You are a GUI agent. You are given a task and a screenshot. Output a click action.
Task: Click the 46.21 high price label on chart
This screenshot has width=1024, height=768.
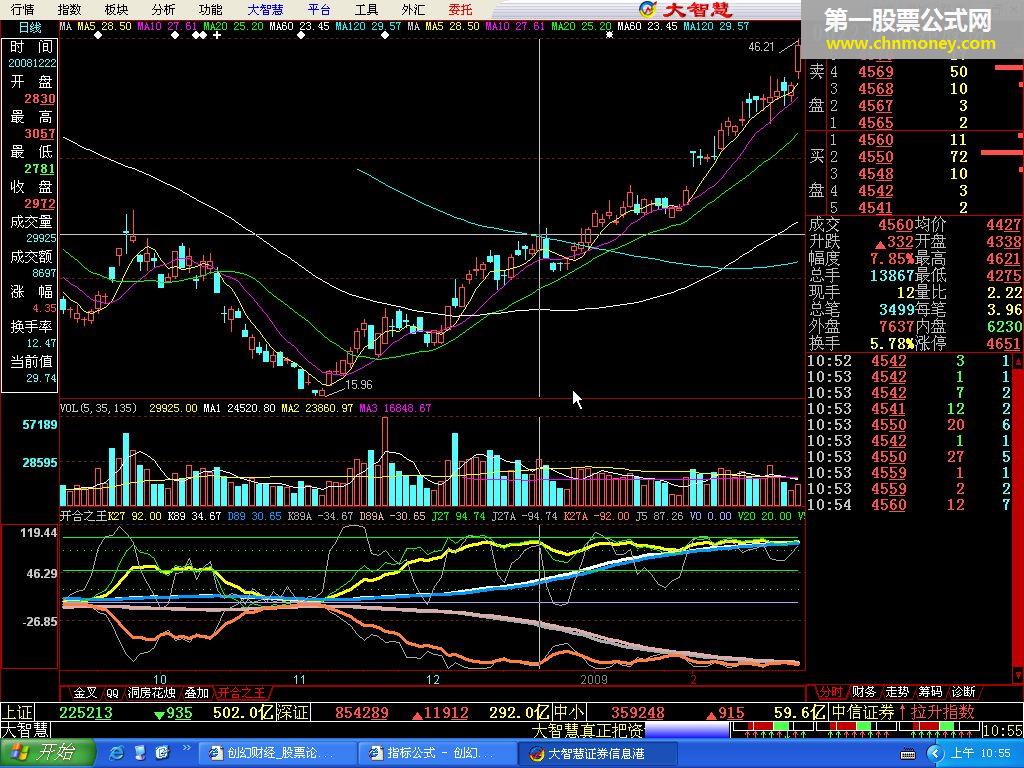(x=761, y=47)
